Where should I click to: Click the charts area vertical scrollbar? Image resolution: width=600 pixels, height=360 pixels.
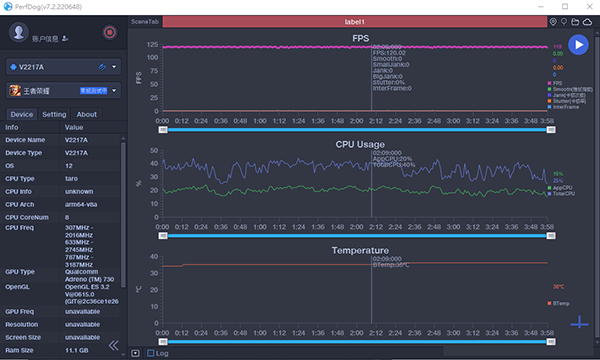click(597, 187)
